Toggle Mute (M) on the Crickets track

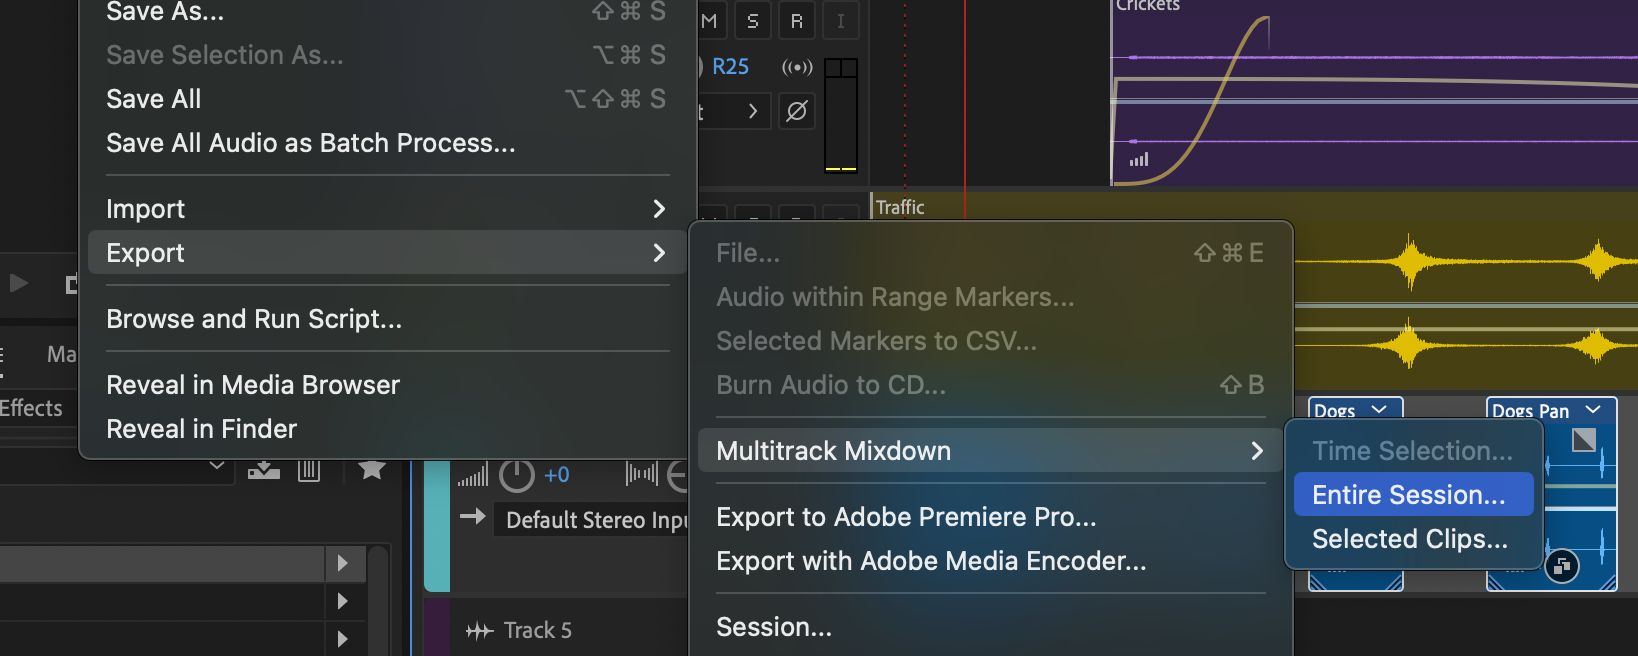click(709, 21)
